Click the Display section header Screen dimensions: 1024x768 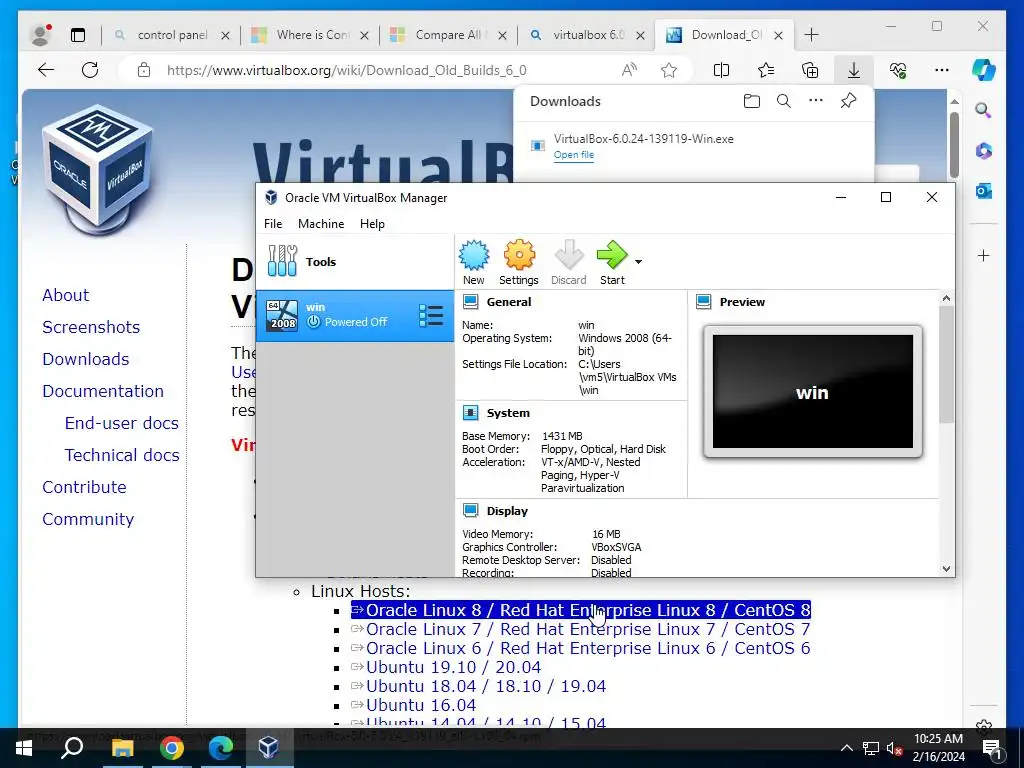507,511
